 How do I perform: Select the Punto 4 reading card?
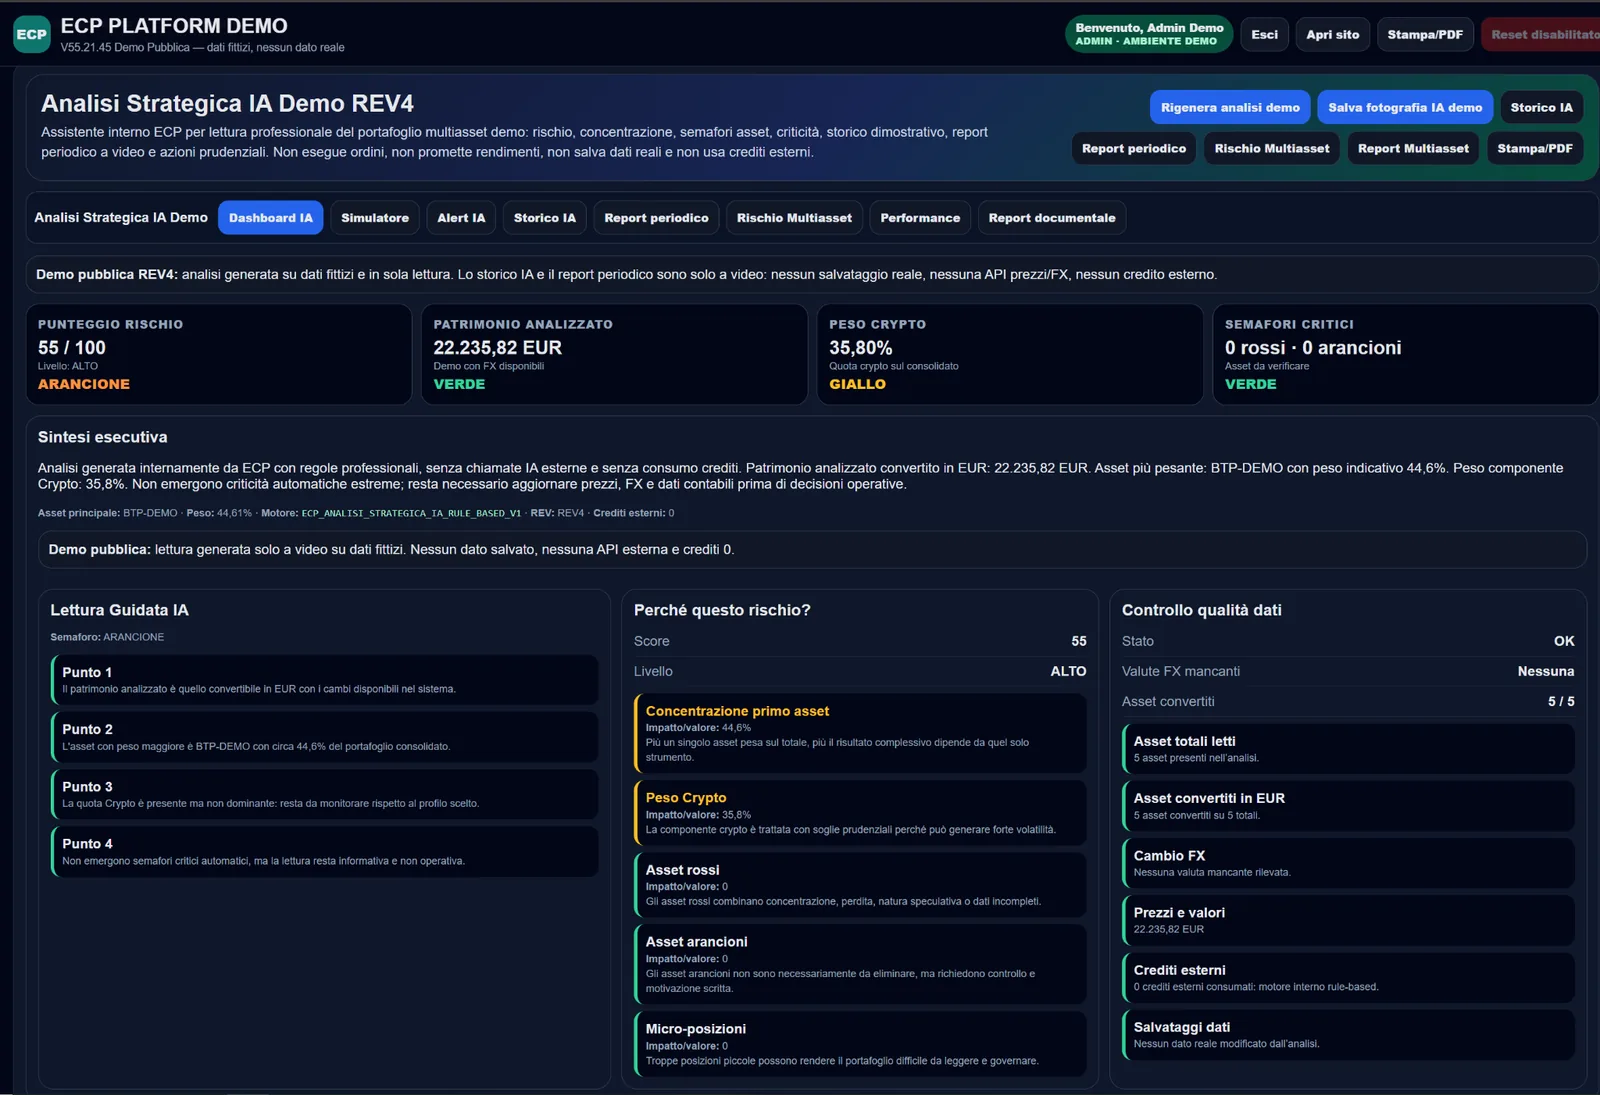tap(324, 852)
